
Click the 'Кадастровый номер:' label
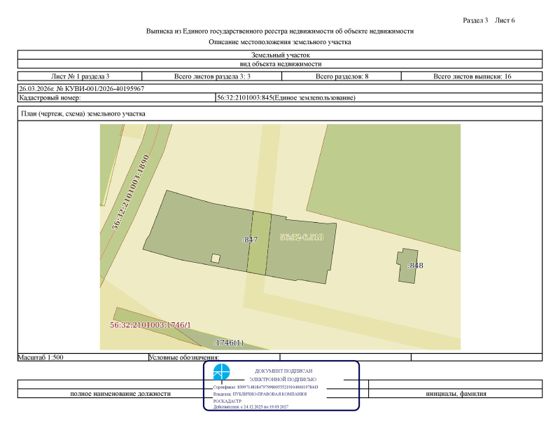point(50,98)
